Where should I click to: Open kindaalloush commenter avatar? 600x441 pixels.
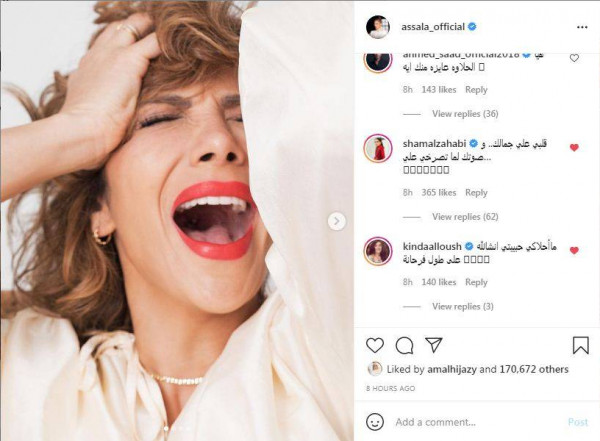coord(378,251)
